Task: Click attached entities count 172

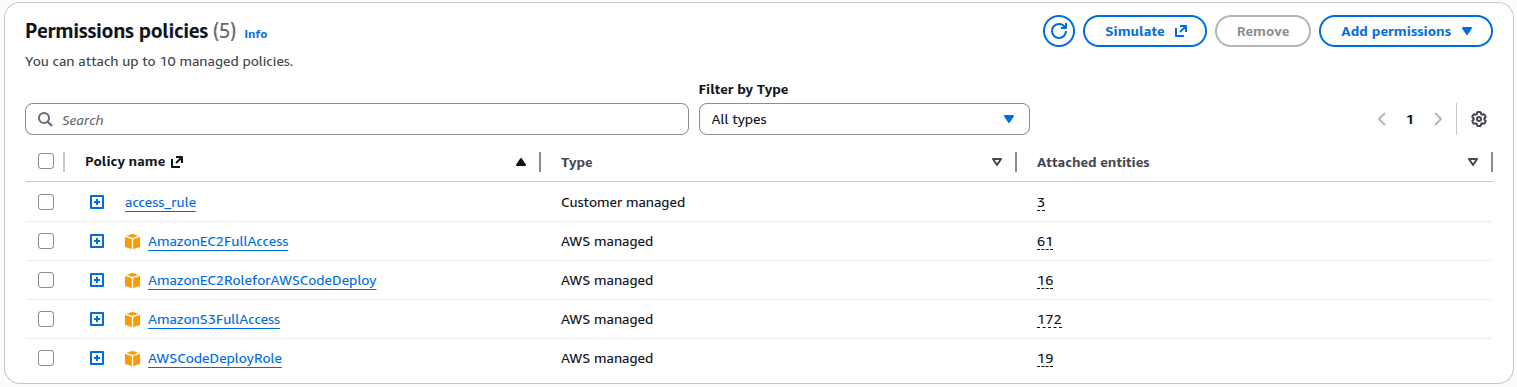Action: pos(1049,320)
